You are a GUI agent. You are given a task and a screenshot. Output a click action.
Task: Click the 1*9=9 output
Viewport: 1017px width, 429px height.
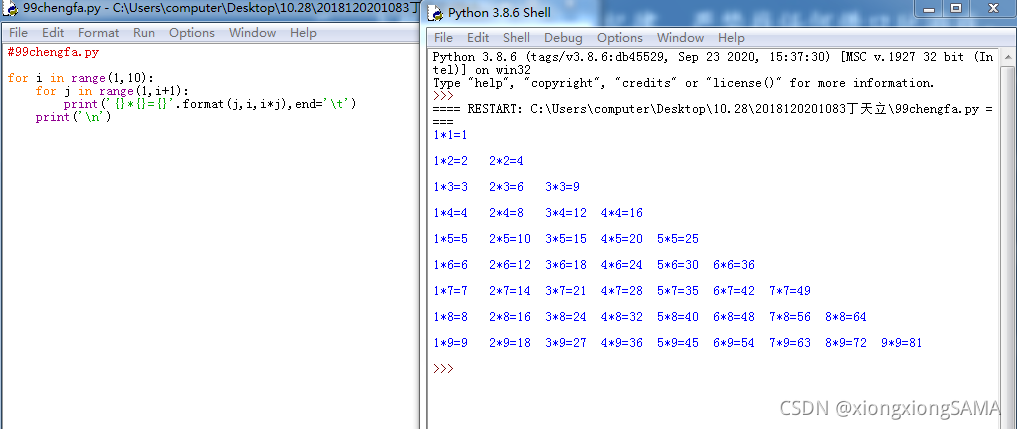(450, 343)
